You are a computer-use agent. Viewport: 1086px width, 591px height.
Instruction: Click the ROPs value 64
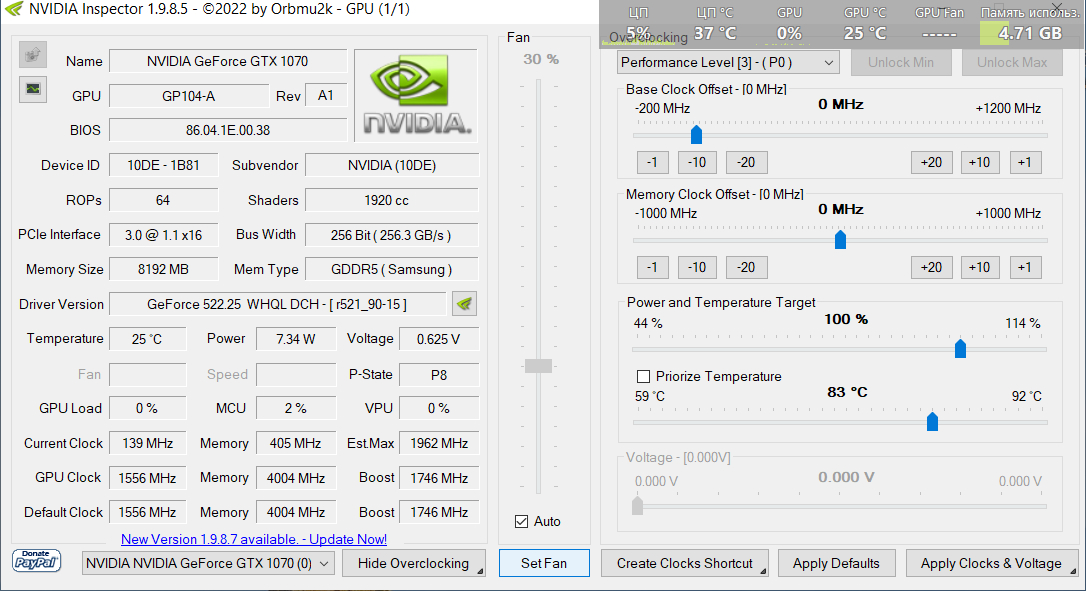[x=163, y=200]
